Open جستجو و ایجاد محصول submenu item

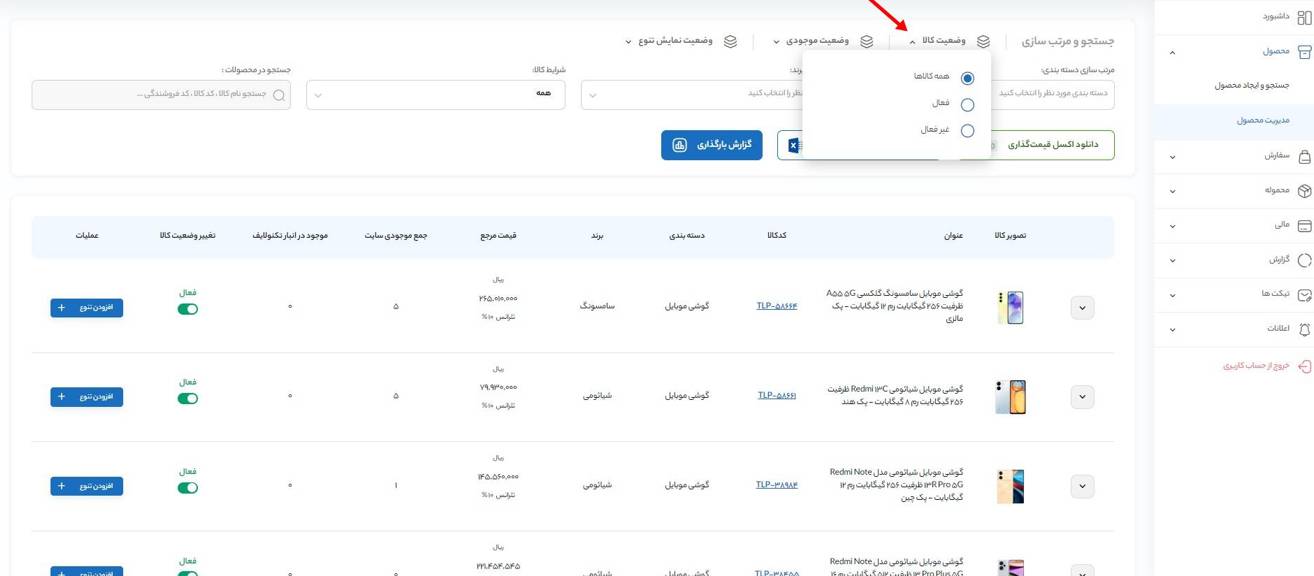click(1252, 86)
